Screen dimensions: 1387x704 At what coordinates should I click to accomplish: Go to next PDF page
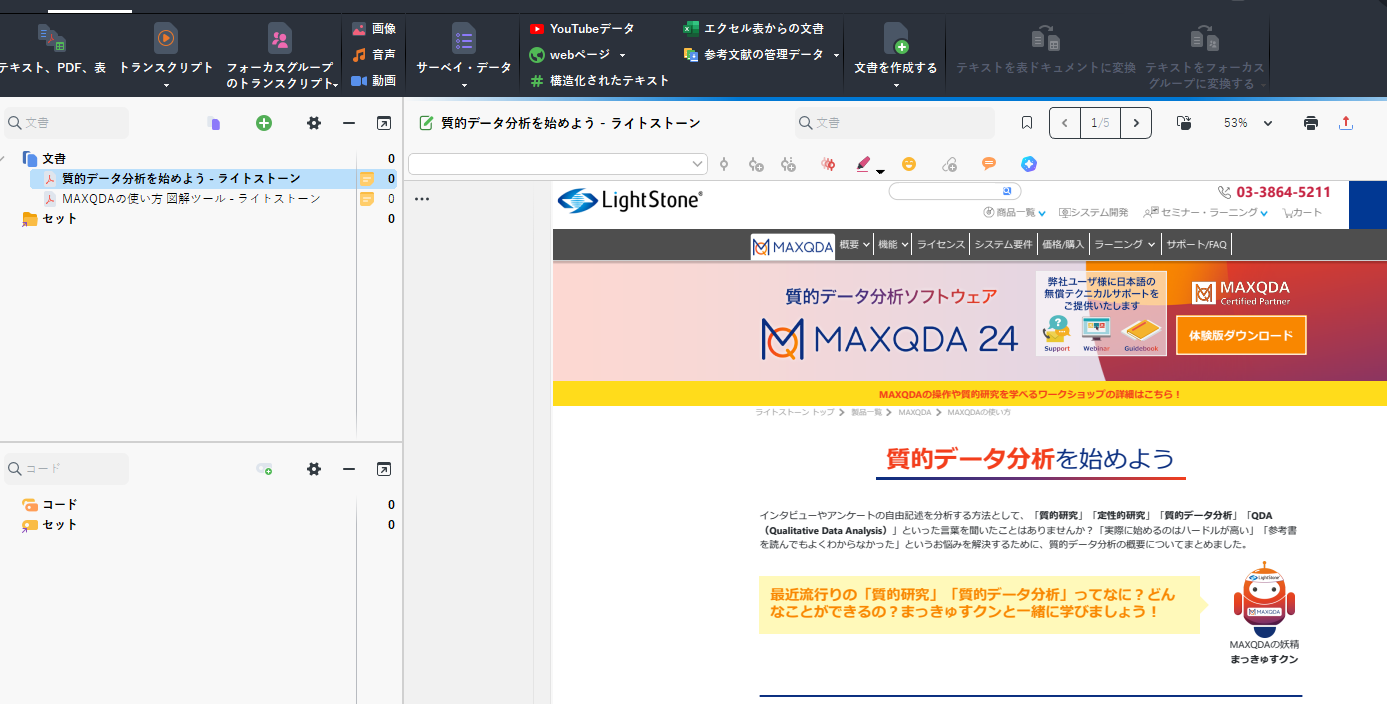click(1136, 123)
